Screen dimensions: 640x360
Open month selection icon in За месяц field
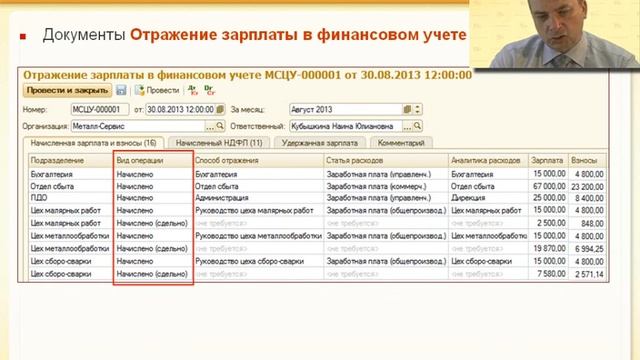(x=407, y=109)
